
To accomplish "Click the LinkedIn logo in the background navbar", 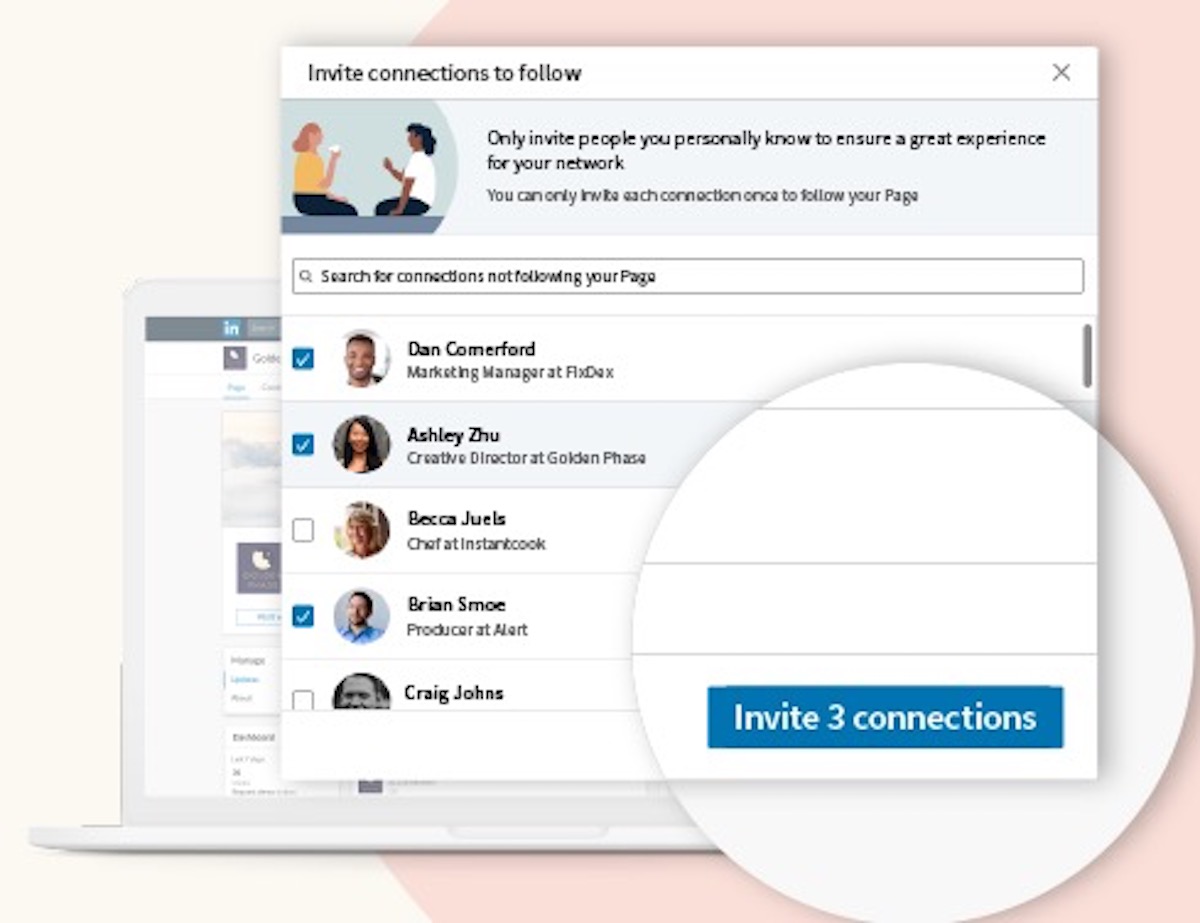I will click(231, 327).
